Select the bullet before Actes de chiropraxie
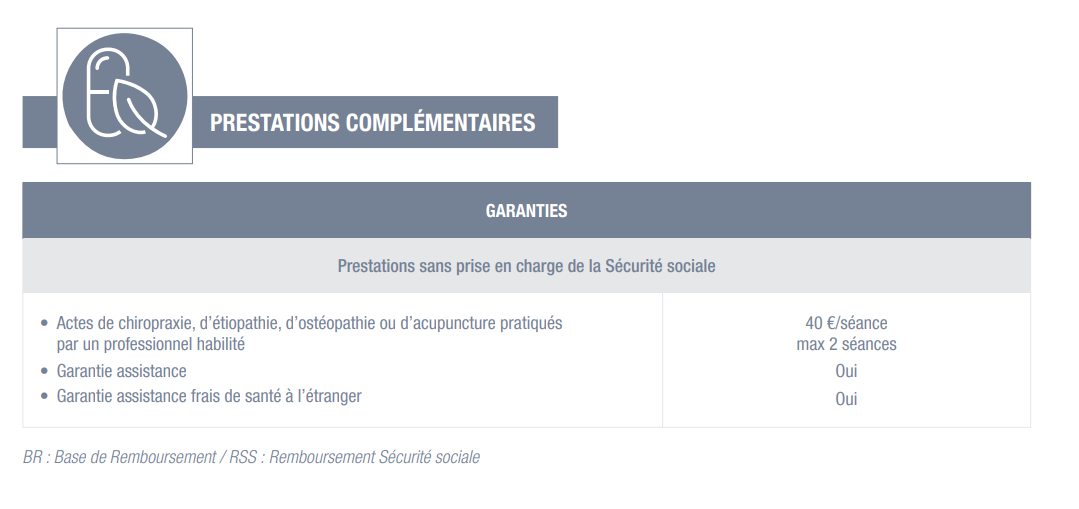 pos(44,324)
